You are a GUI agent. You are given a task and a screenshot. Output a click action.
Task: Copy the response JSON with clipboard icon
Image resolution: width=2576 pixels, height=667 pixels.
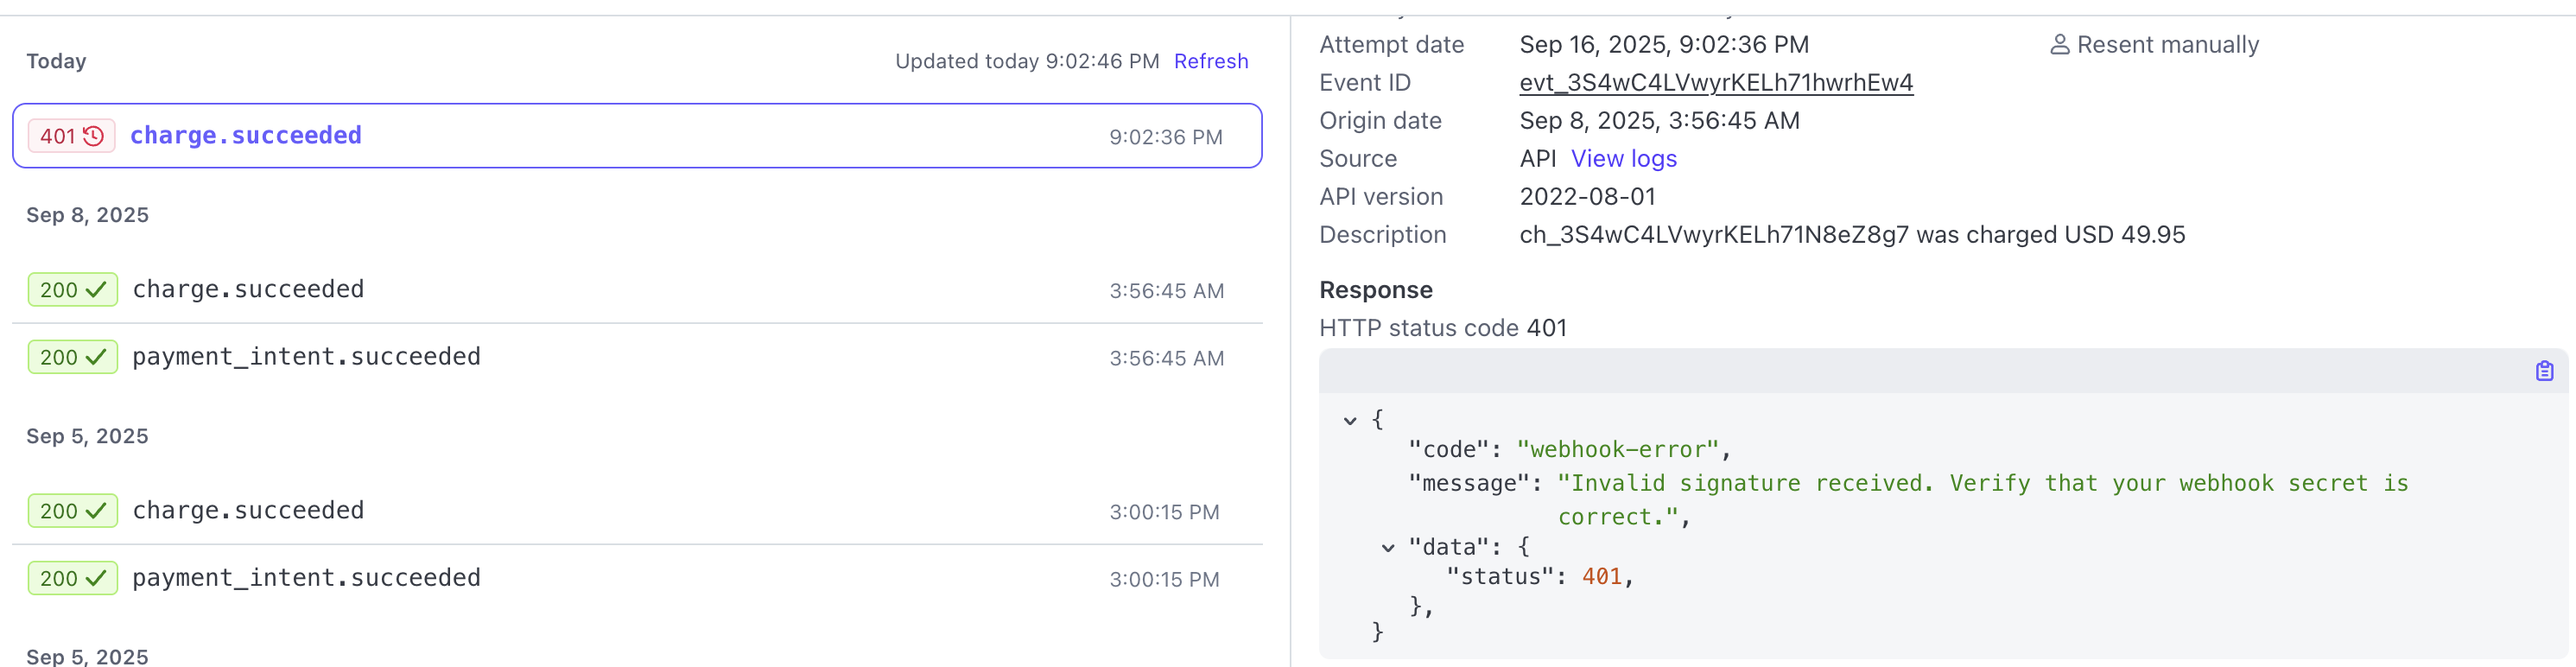2544,371
